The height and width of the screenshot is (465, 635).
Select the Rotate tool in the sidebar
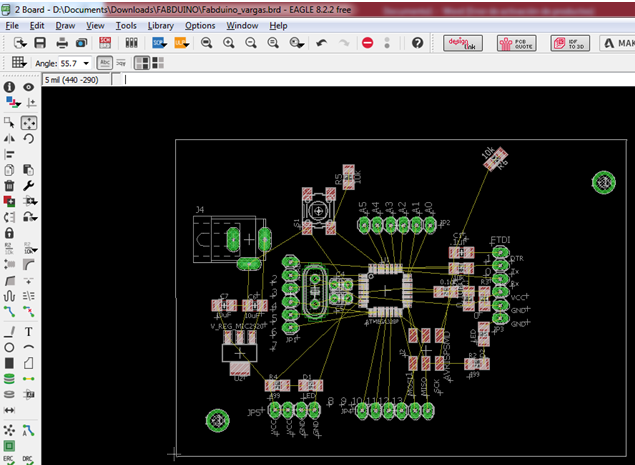pyautogui.click(x=28, y=139)
